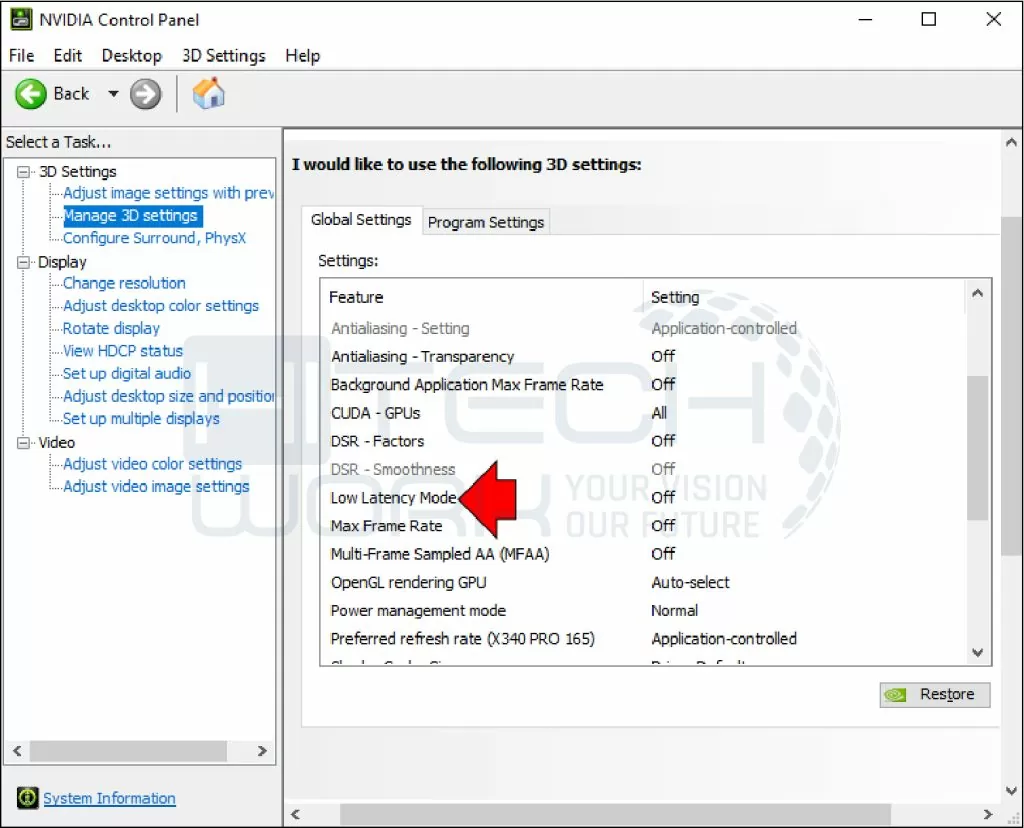Click task pane scroll left arrow
The image size is (1024, 828).
(x=18, y=751)
